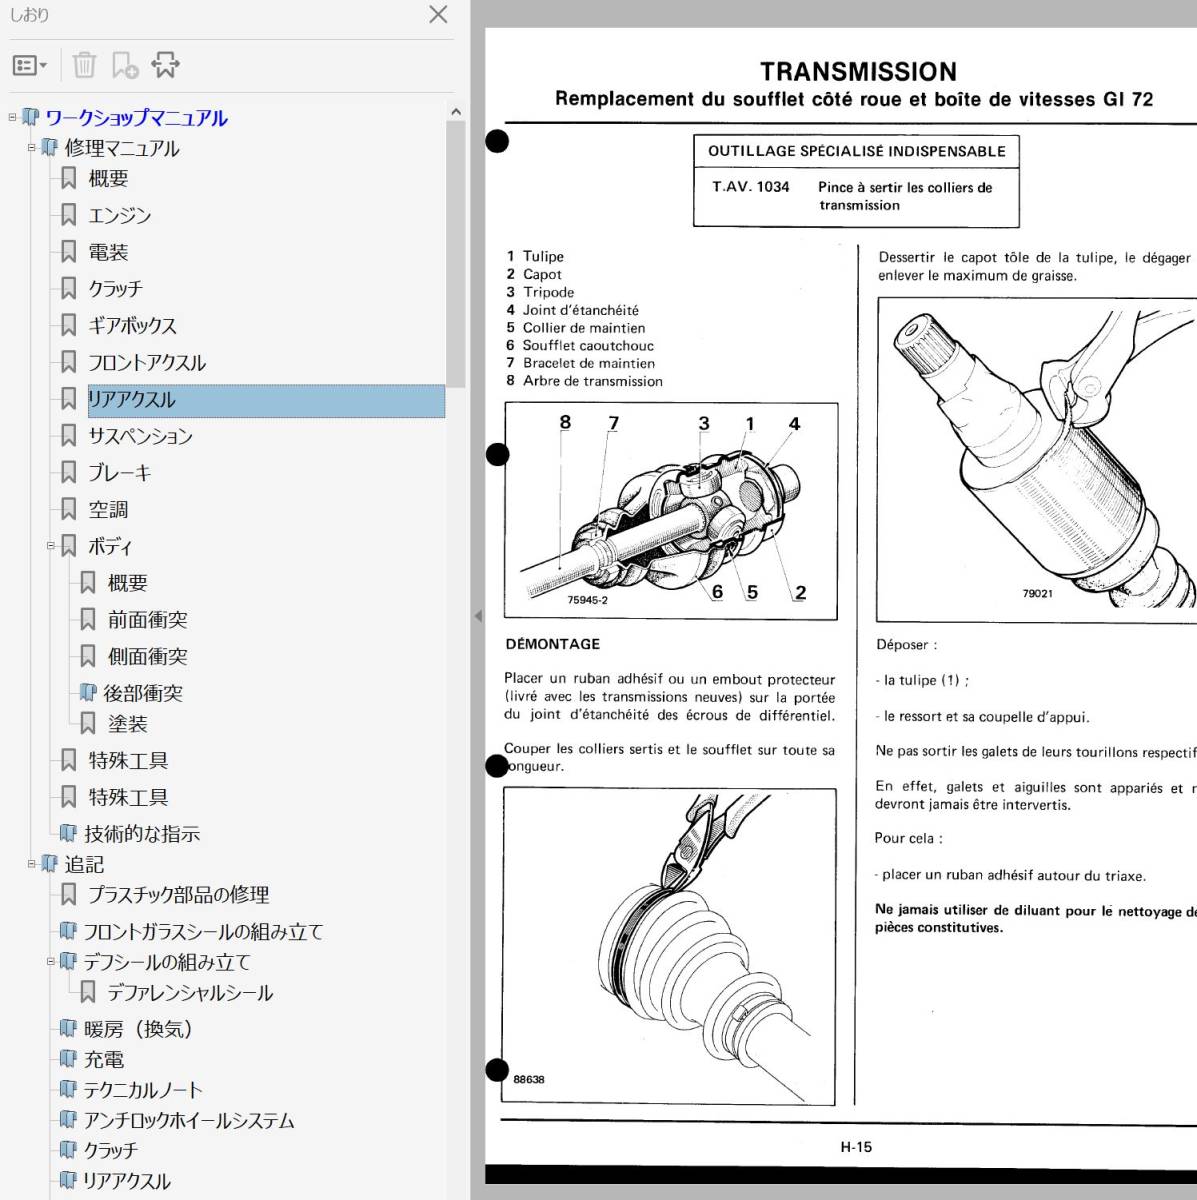Open the クラッチ bookmark under 修理マニュアル
1197x1200 pixels.
coord(116,289)
